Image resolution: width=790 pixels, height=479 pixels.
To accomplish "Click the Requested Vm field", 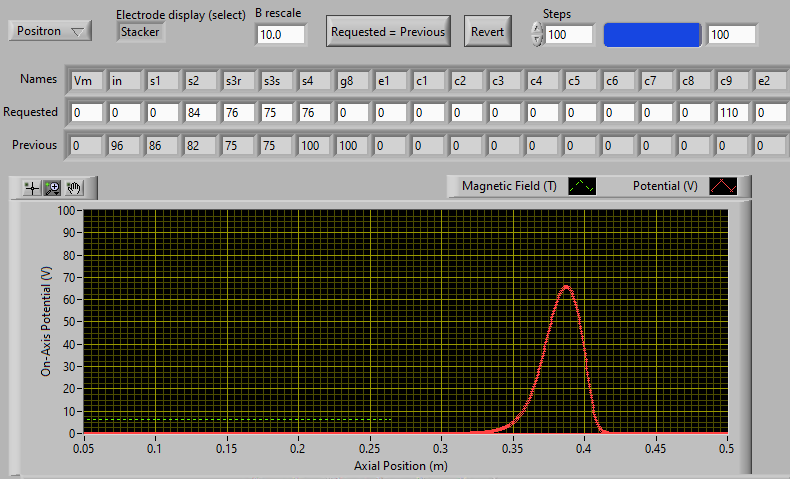I will [85, 113].
